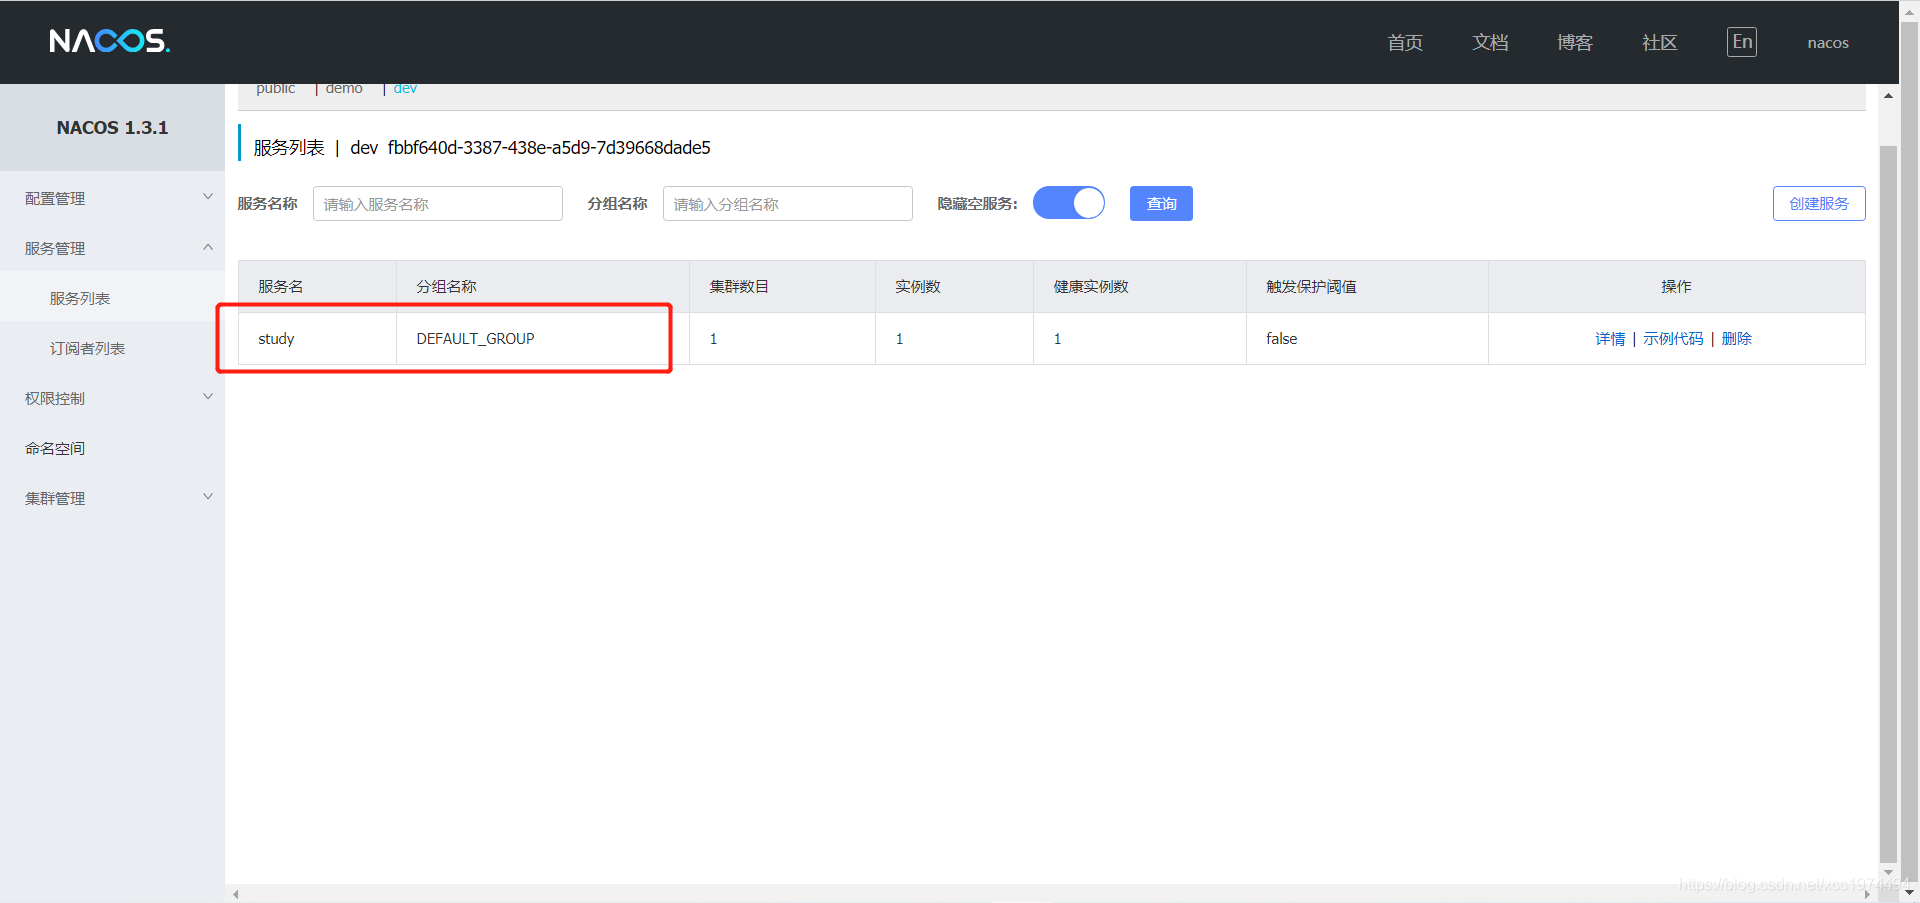Expand the 权限控制 menu chevron

(x=208, y=397)
